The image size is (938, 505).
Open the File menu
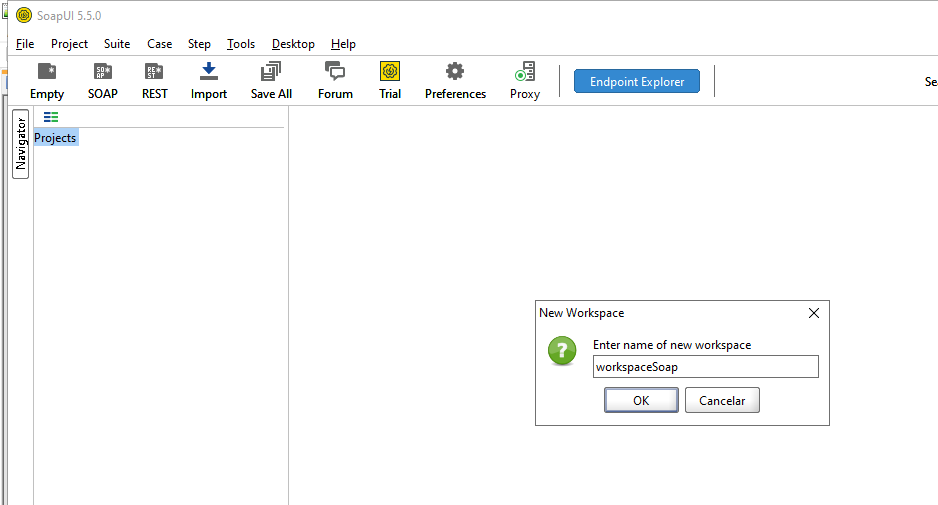pyautogui.click(x=25, y=44)
